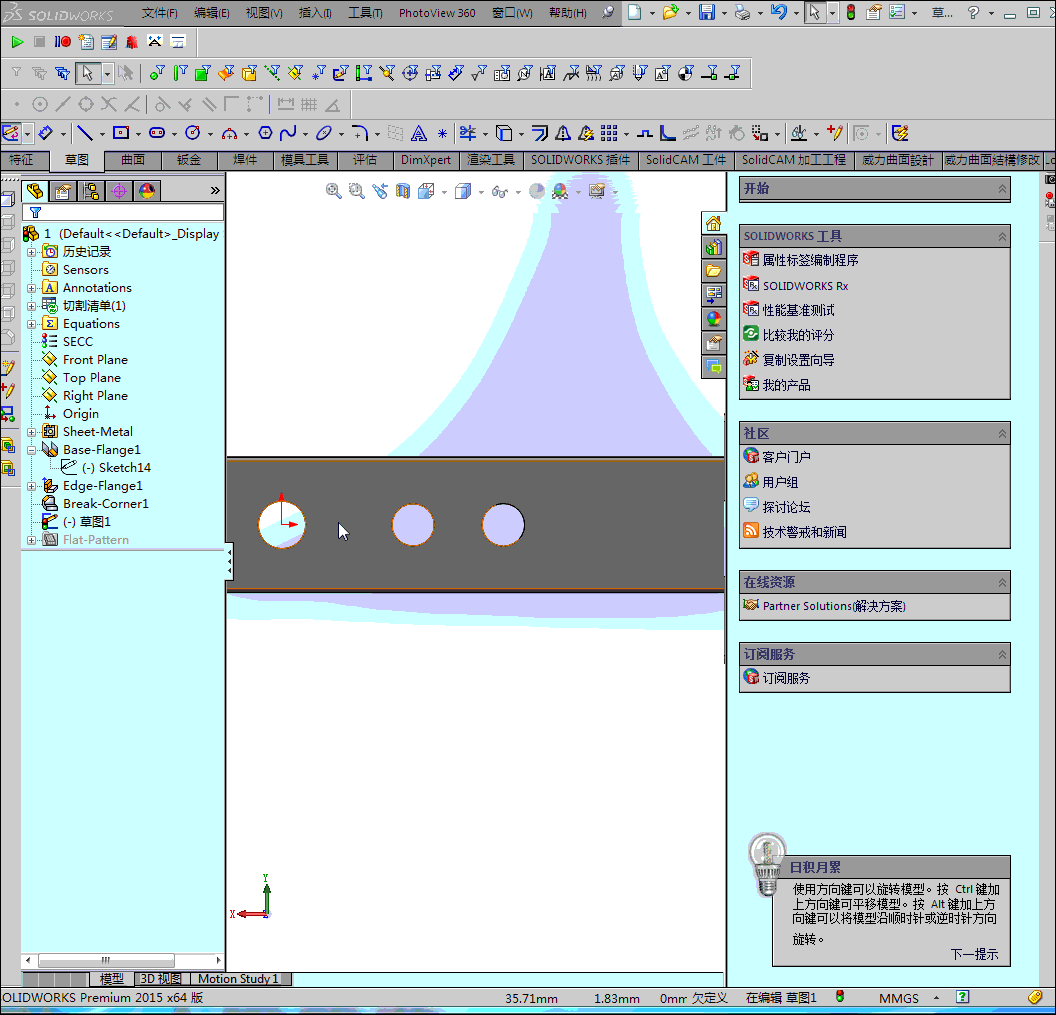Select the Centerpoint Arc tool
This screenshot has width=1056, height=1015.
click(x=229, y=133)
